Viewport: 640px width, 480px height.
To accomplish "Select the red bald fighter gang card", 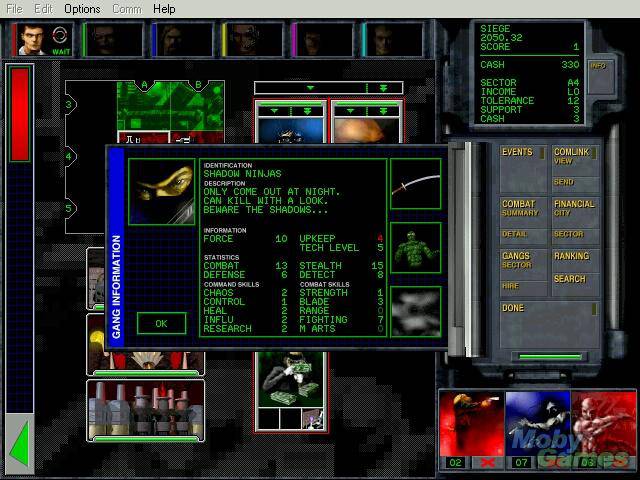I will pos(603,424).
